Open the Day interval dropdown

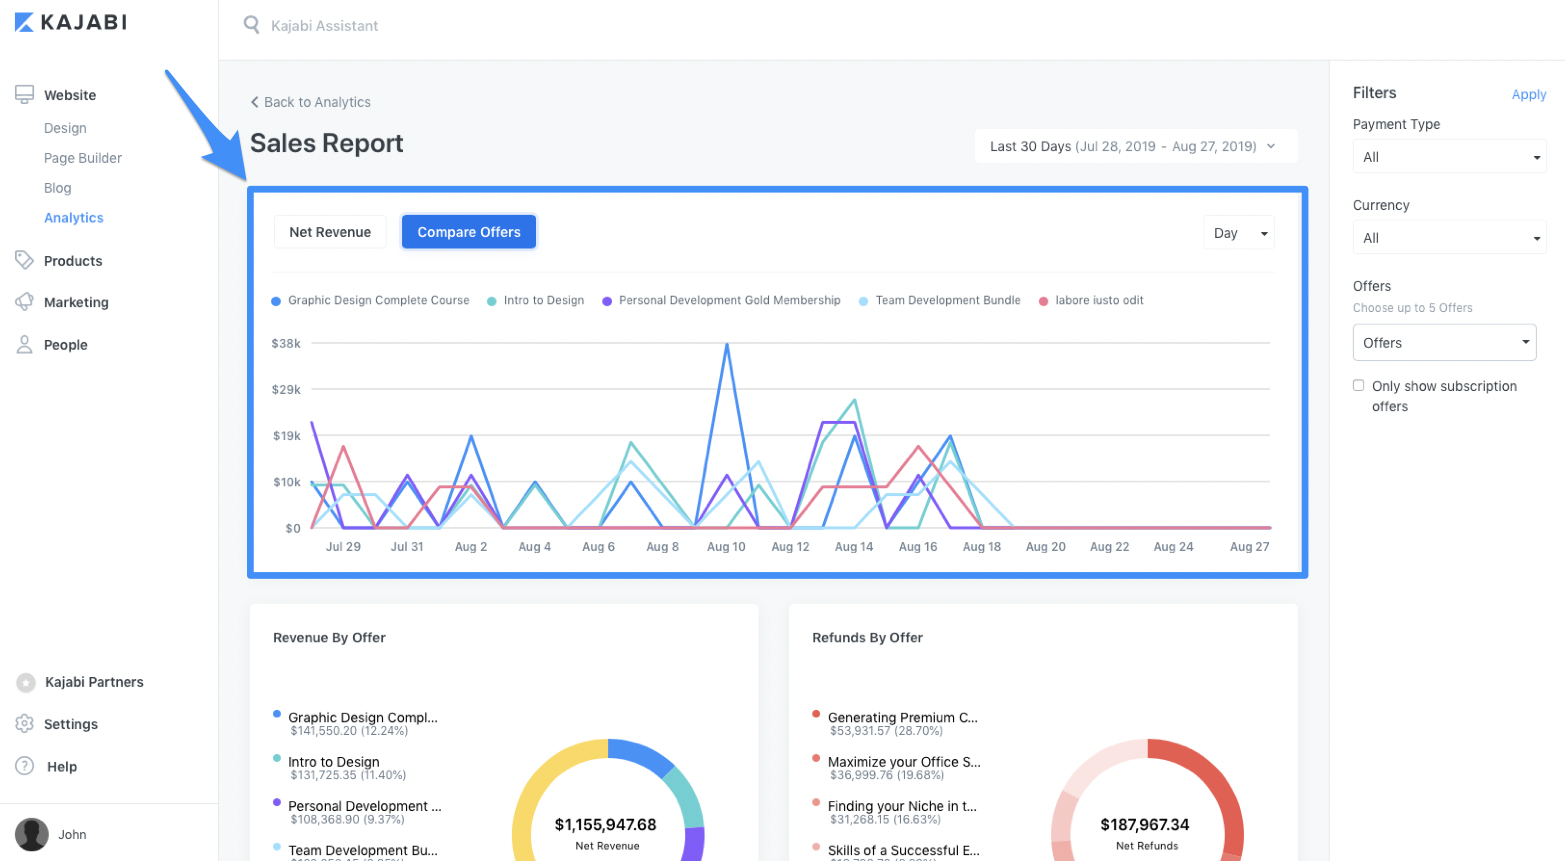point(1239,233)
